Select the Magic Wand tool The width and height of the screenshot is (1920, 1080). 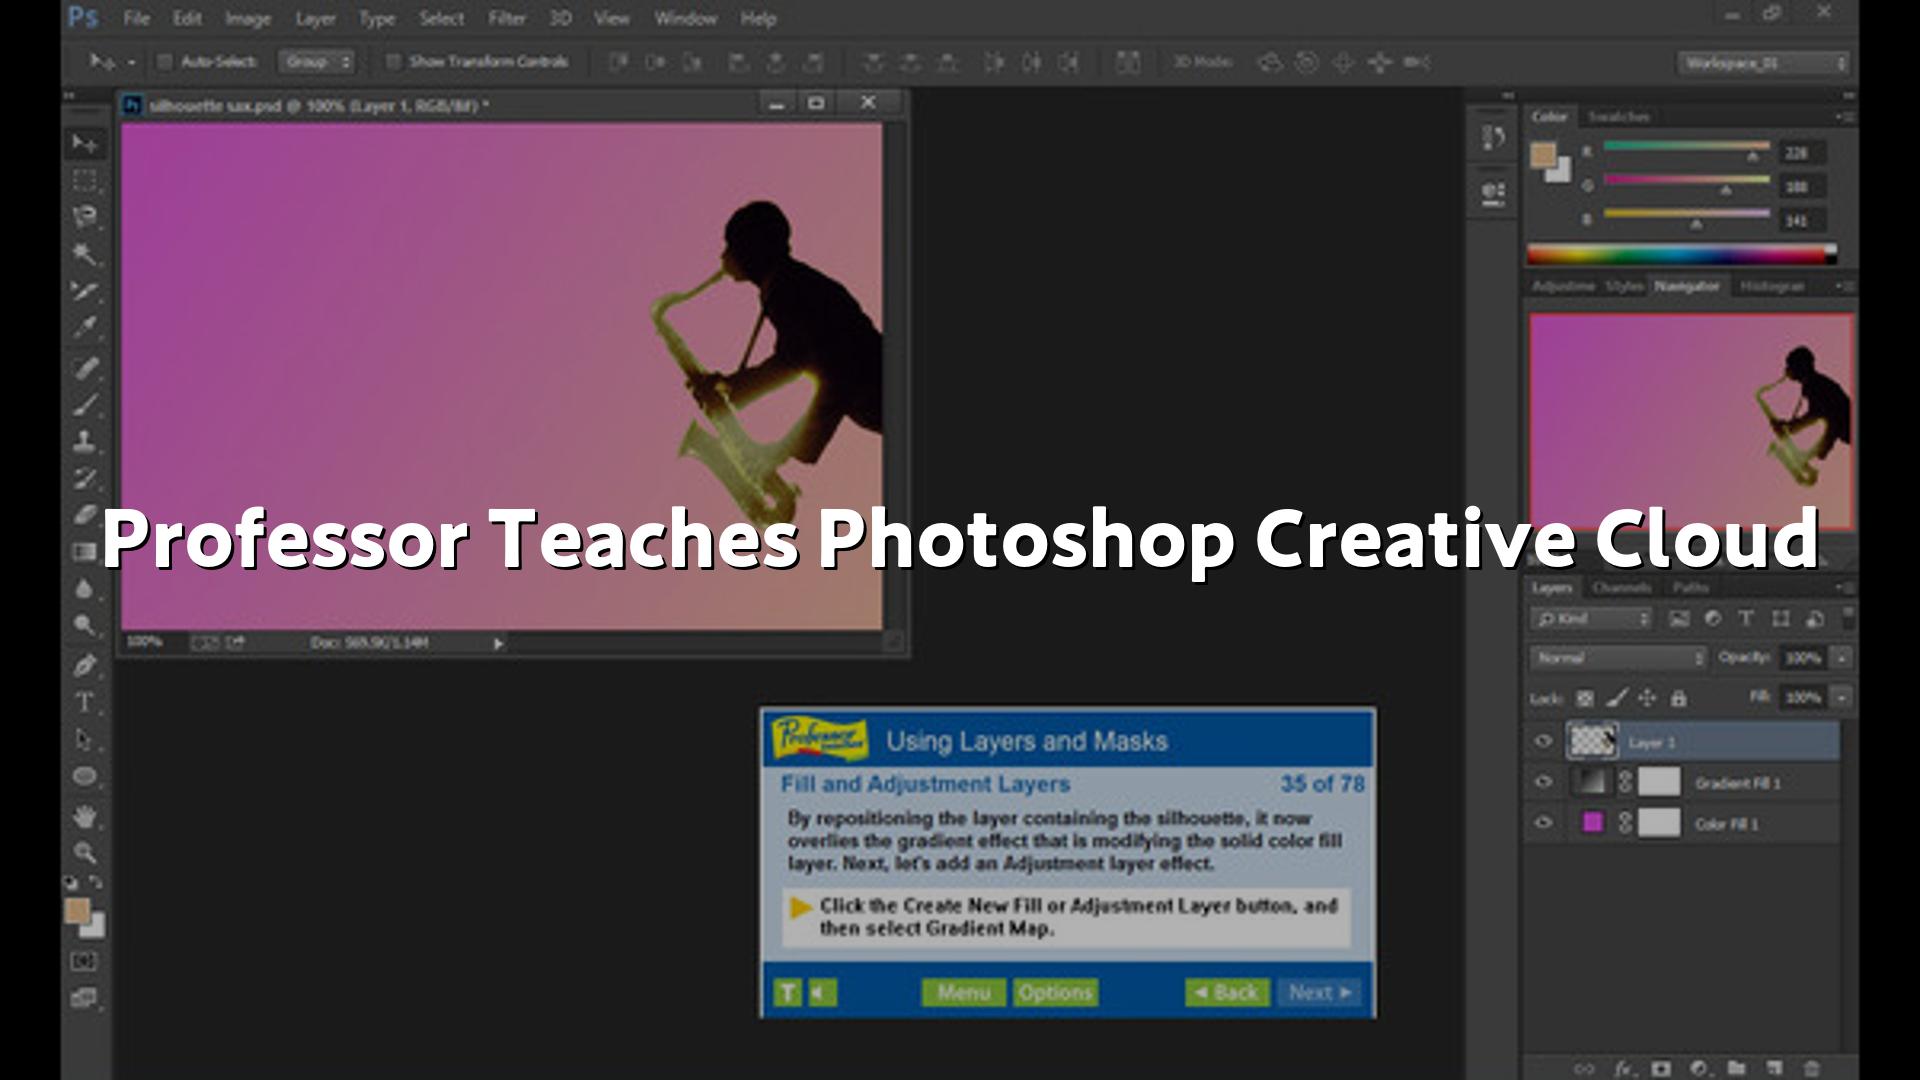click(x=85, y=254)
